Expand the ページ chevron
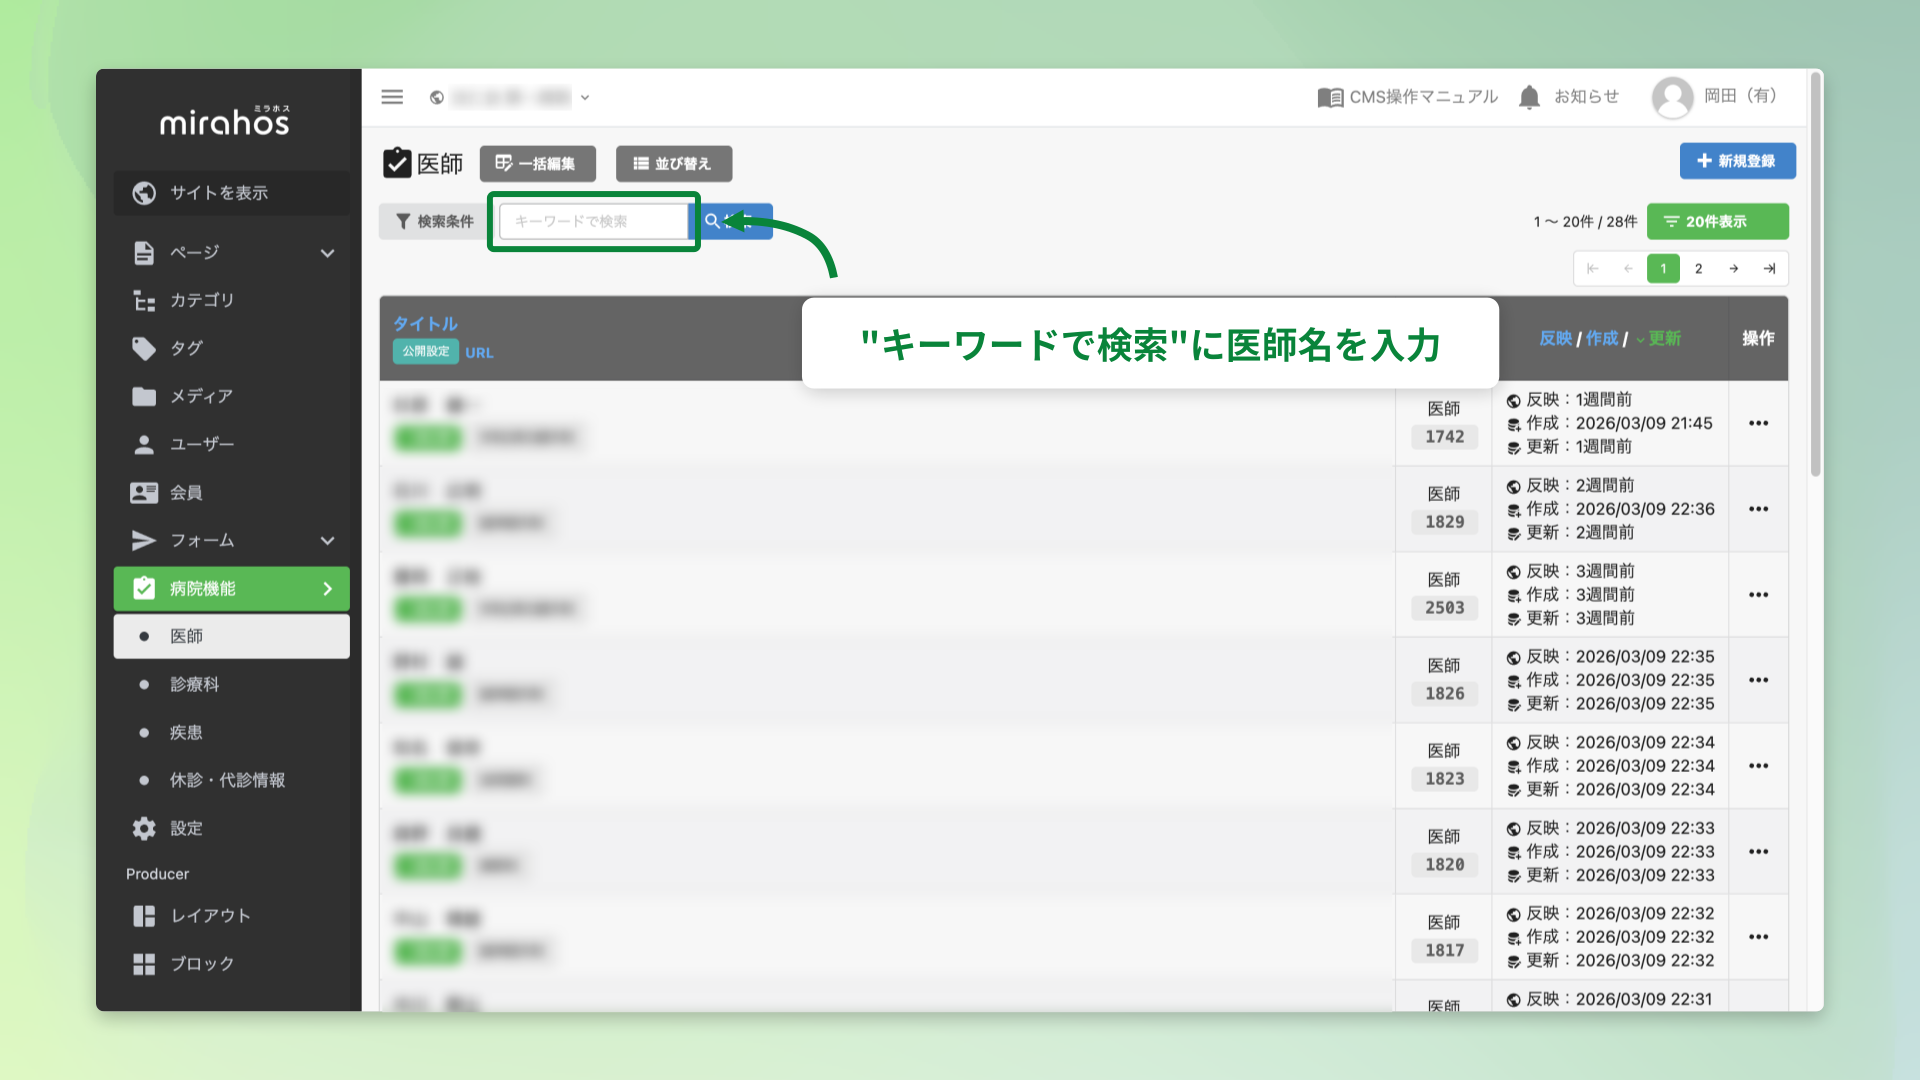 pyautogui.click(x=327, y=253)
